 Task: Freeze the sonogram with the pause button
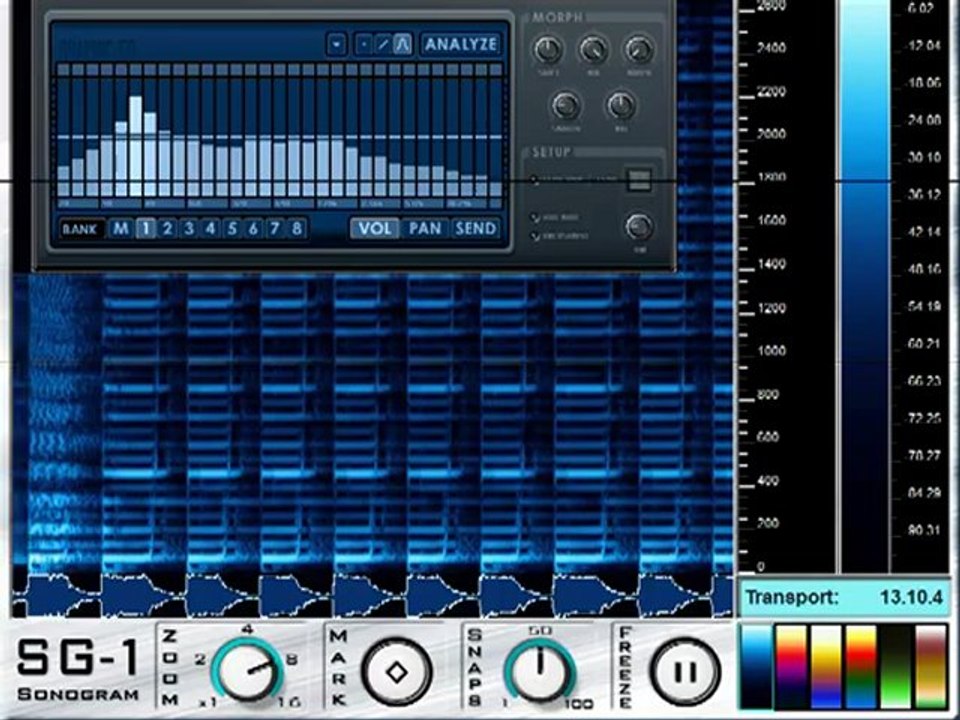coord(684,672)
